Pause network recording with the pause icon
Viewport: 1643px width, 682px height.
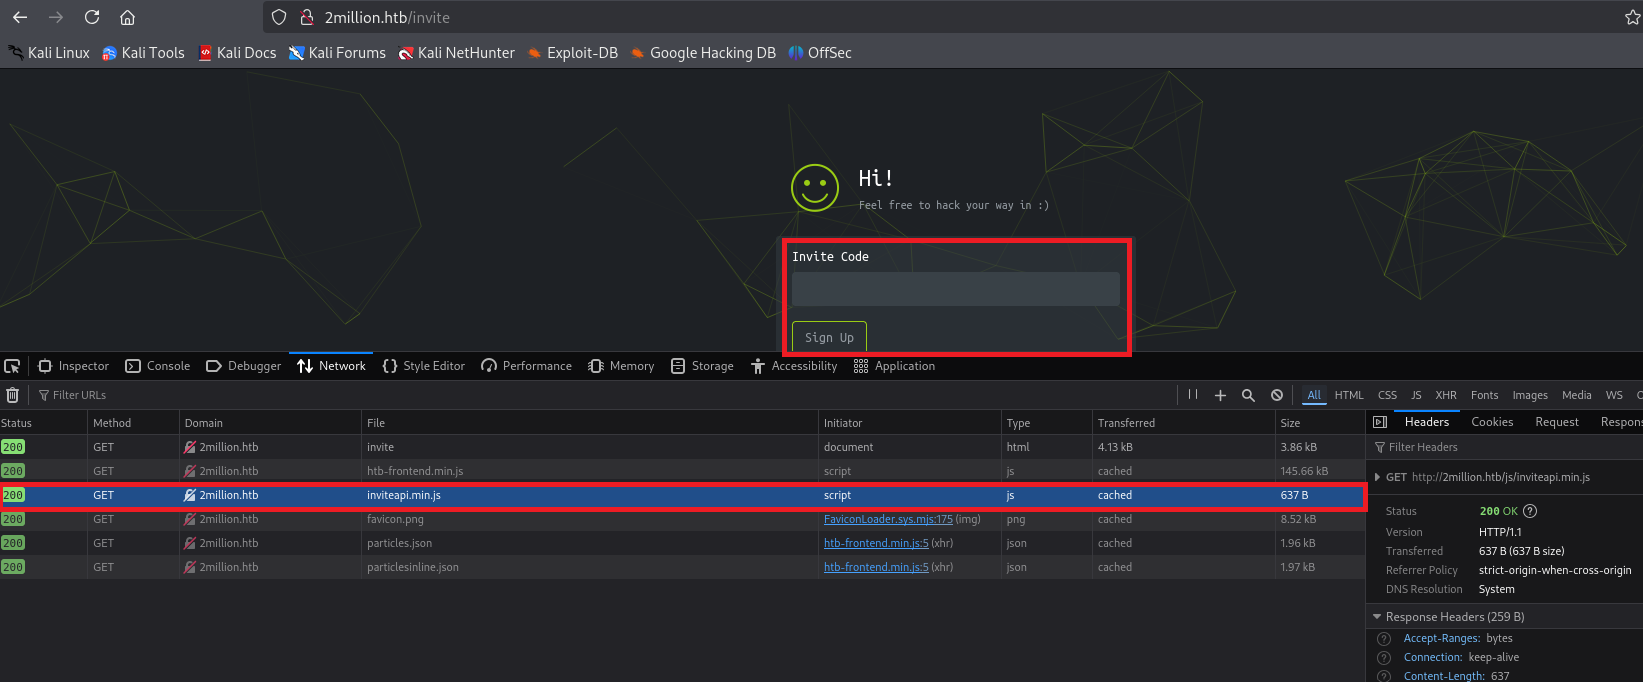[1193, 395]
